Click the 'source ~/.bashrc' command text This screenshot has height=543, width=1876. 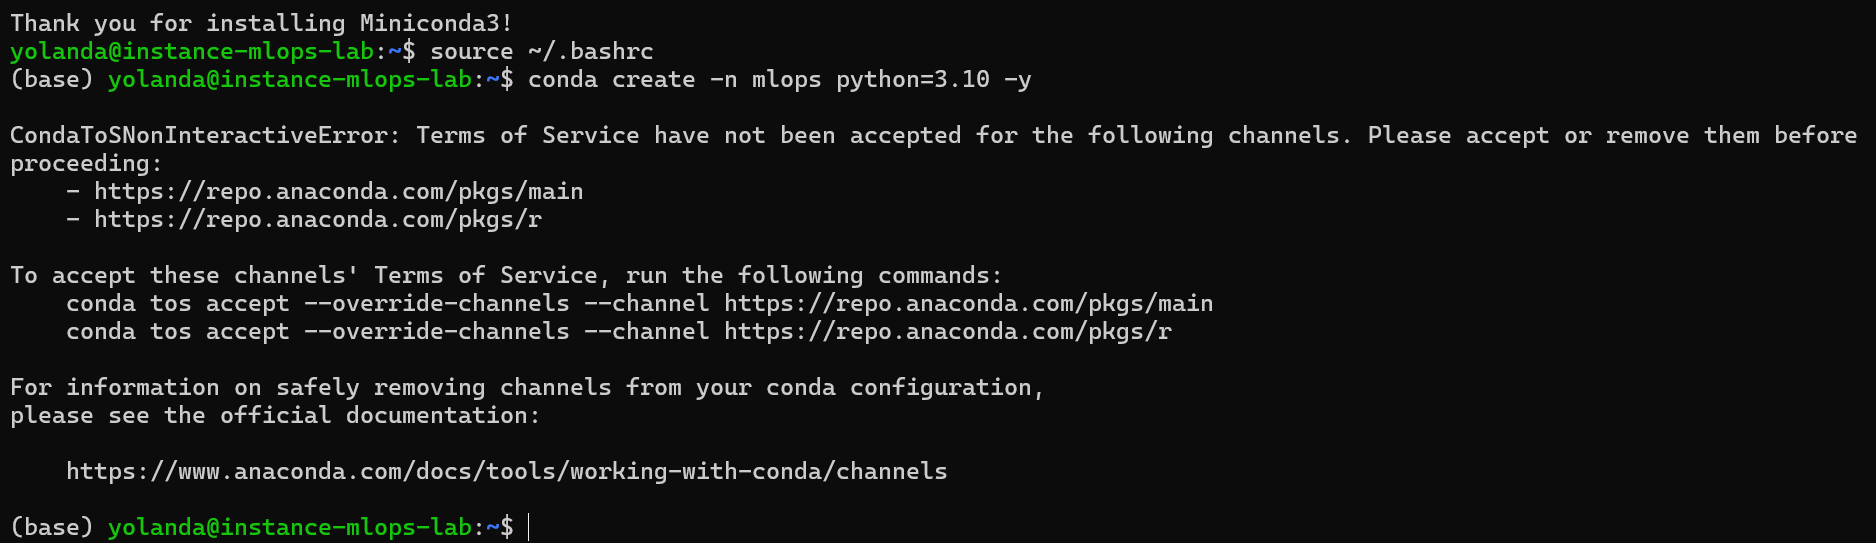[x=541, y=51]
